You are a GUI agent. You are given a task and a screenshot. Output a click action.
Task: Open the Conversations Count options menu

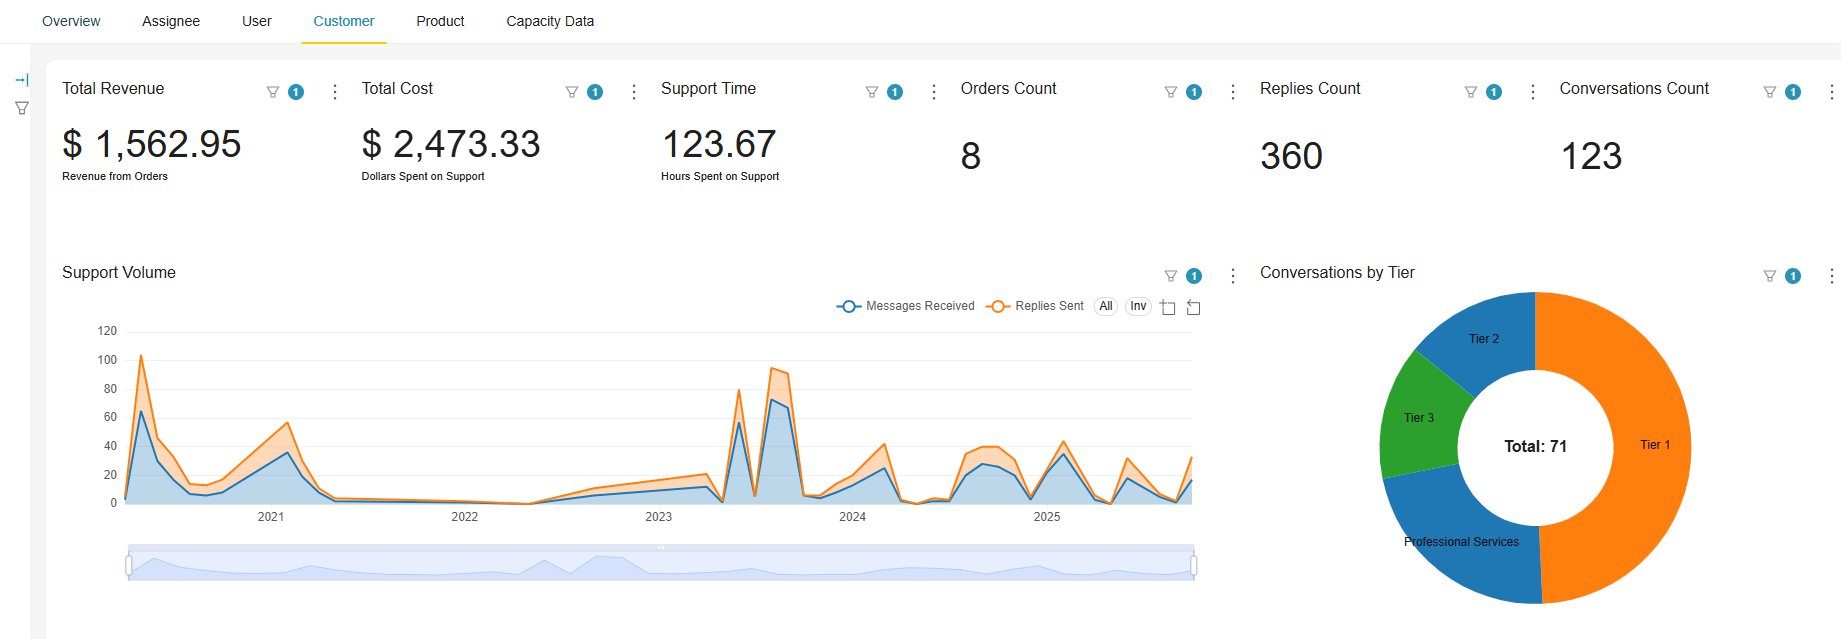click(1832, 92)
